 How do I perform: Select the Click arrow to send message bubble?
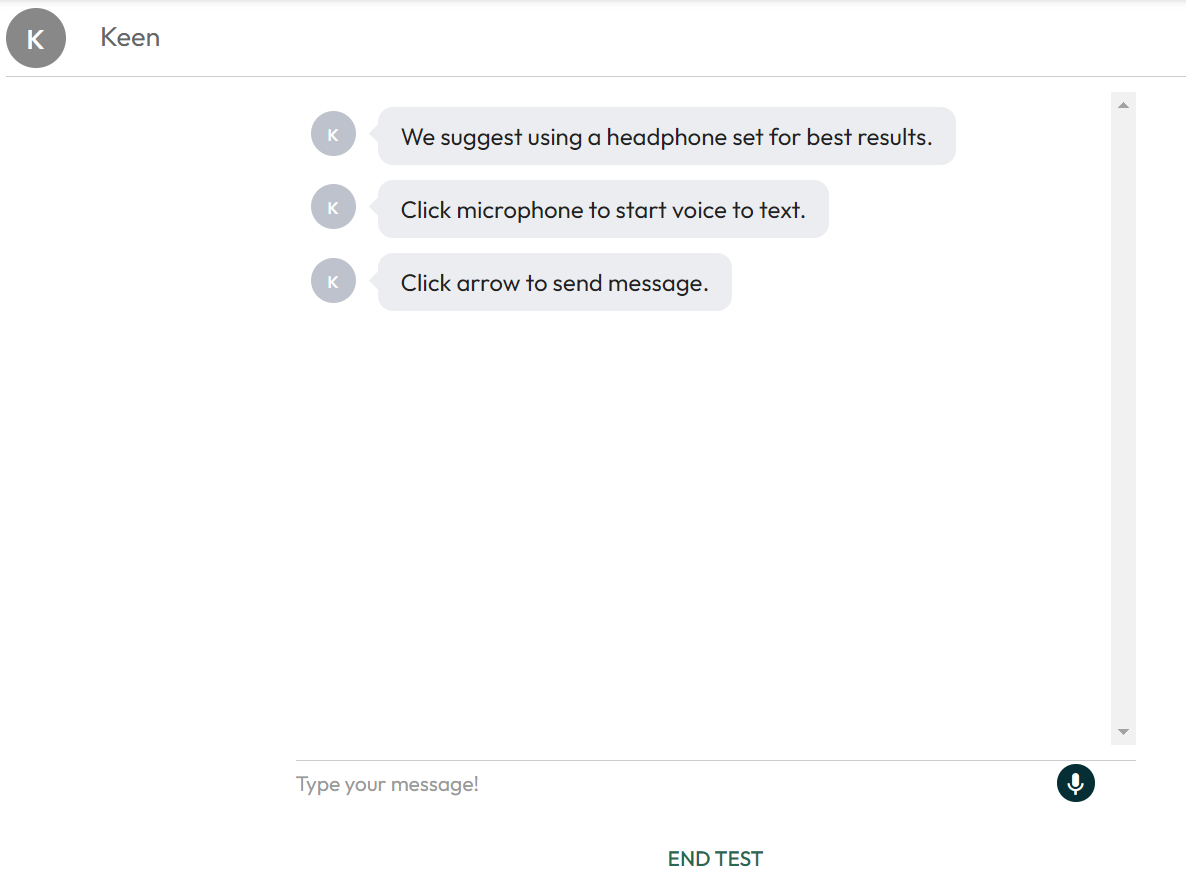click(x=554, y=282)
